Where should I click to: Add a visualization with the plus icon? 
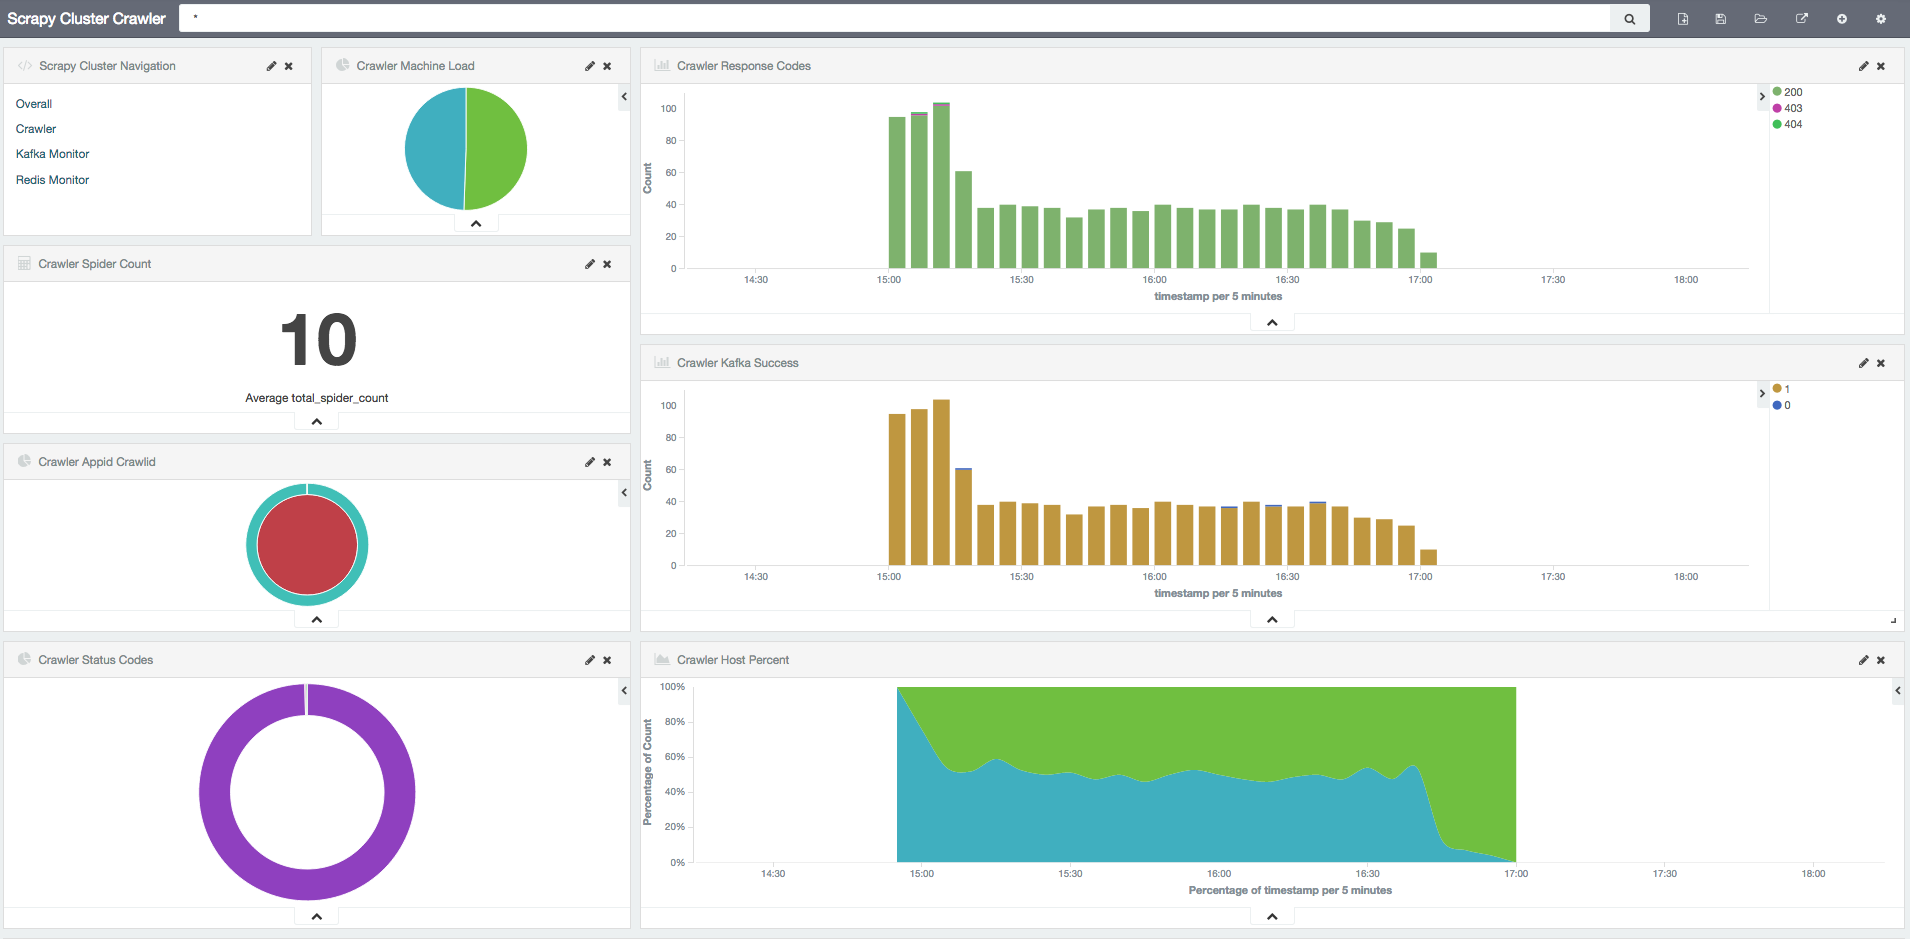tap(1842, 19)
